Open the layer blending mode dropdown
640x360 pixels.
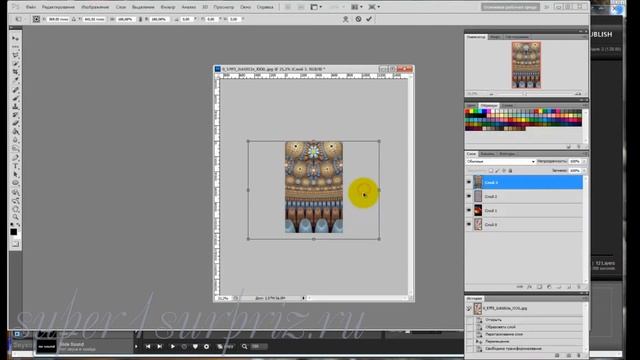pos(500,162)
